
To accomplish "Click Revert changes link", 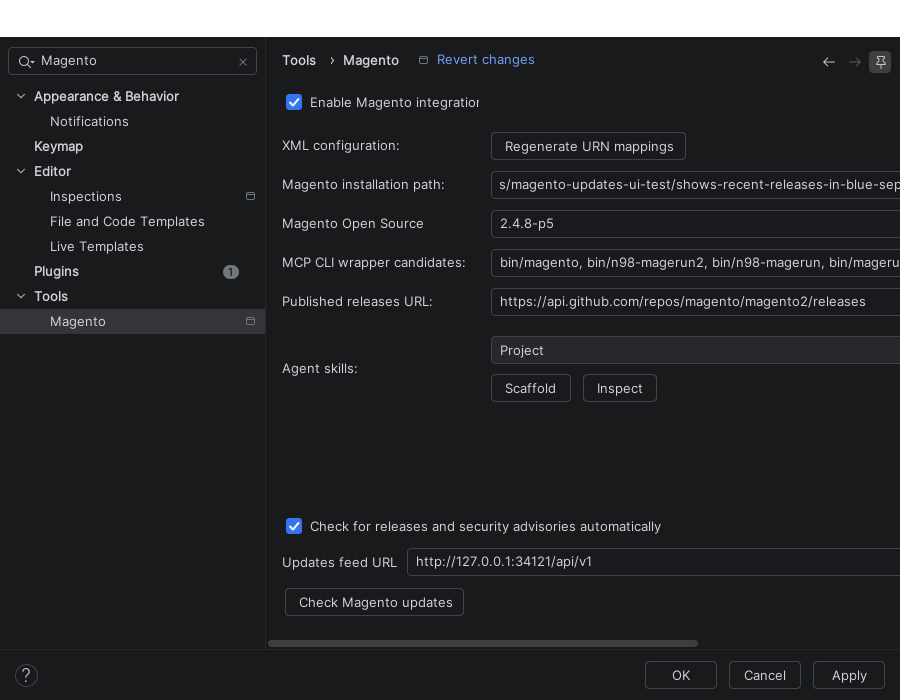I will point(486,60).
